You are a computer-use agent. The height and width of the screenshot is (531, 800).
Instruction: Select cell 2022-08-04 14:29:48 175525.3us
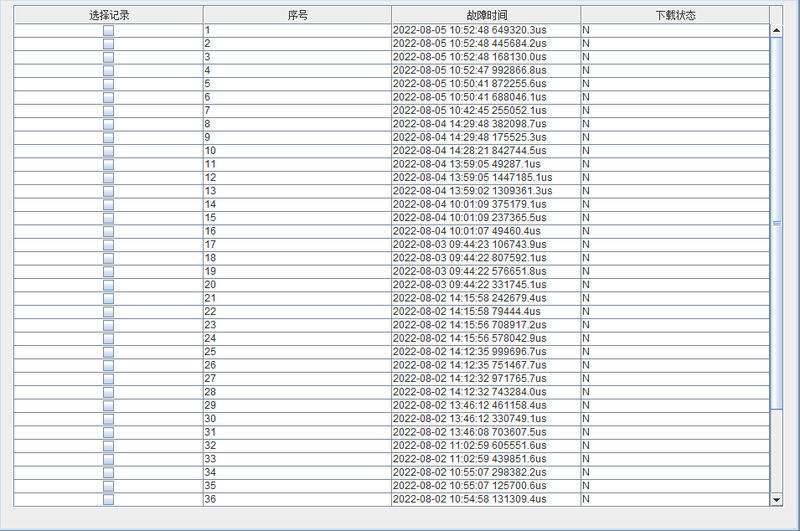coord(486,137)
